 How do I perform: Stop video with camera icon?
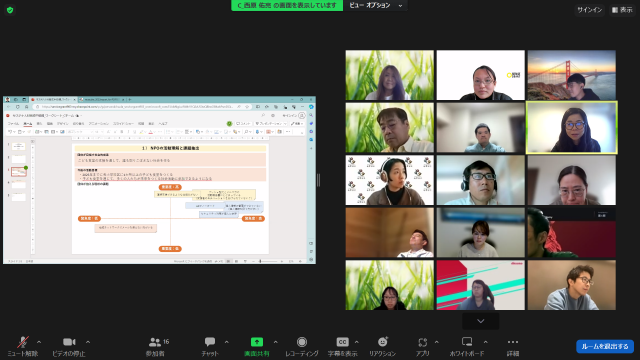pos(69,342)
